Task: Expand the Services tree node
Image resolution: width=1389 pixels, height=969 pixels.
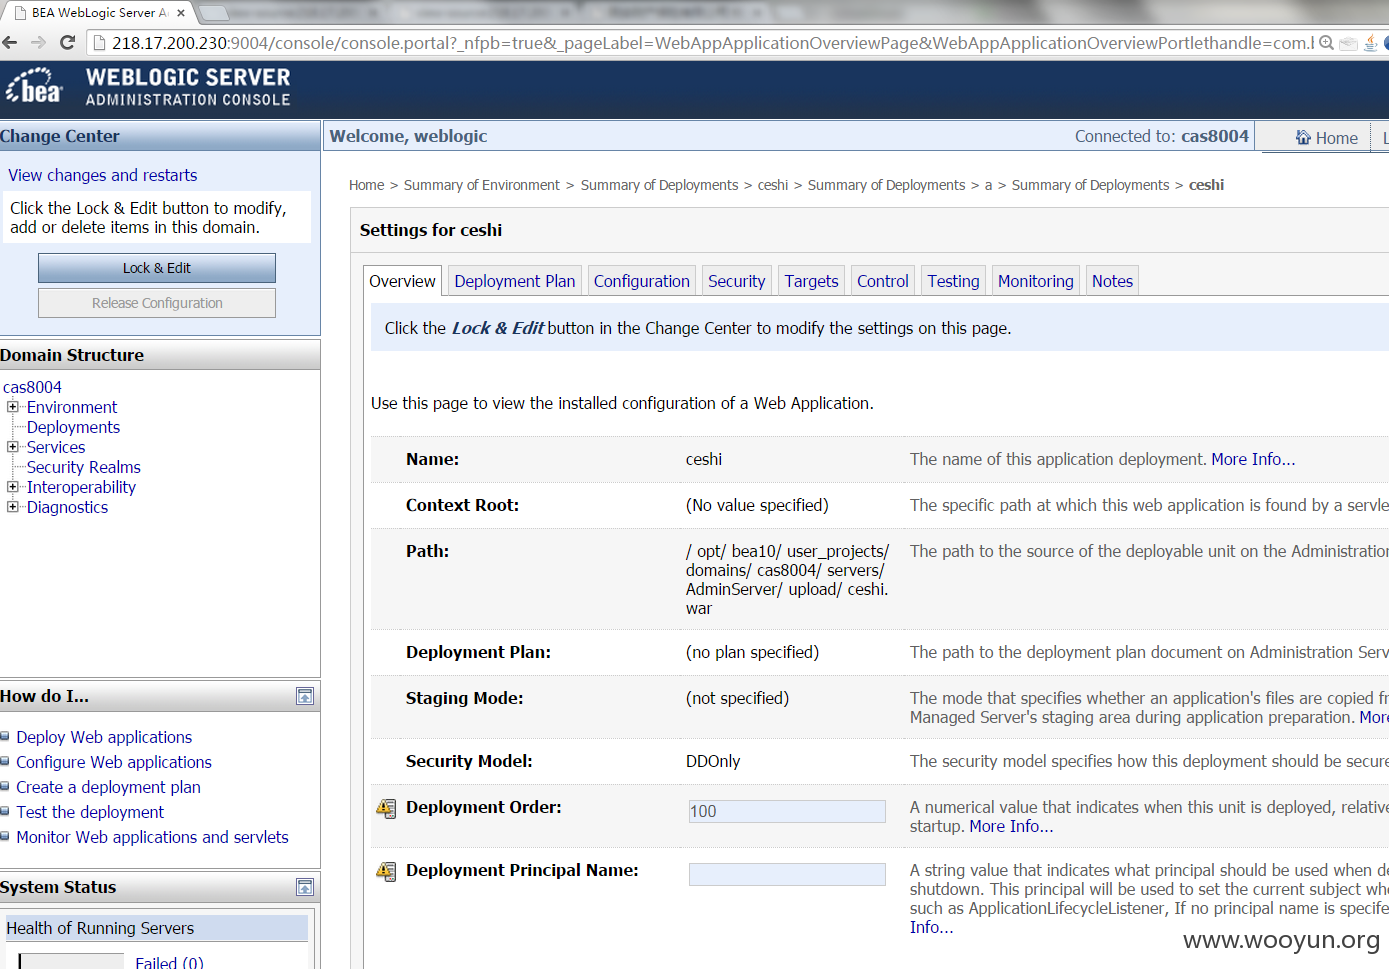Action: pos(13,447)
